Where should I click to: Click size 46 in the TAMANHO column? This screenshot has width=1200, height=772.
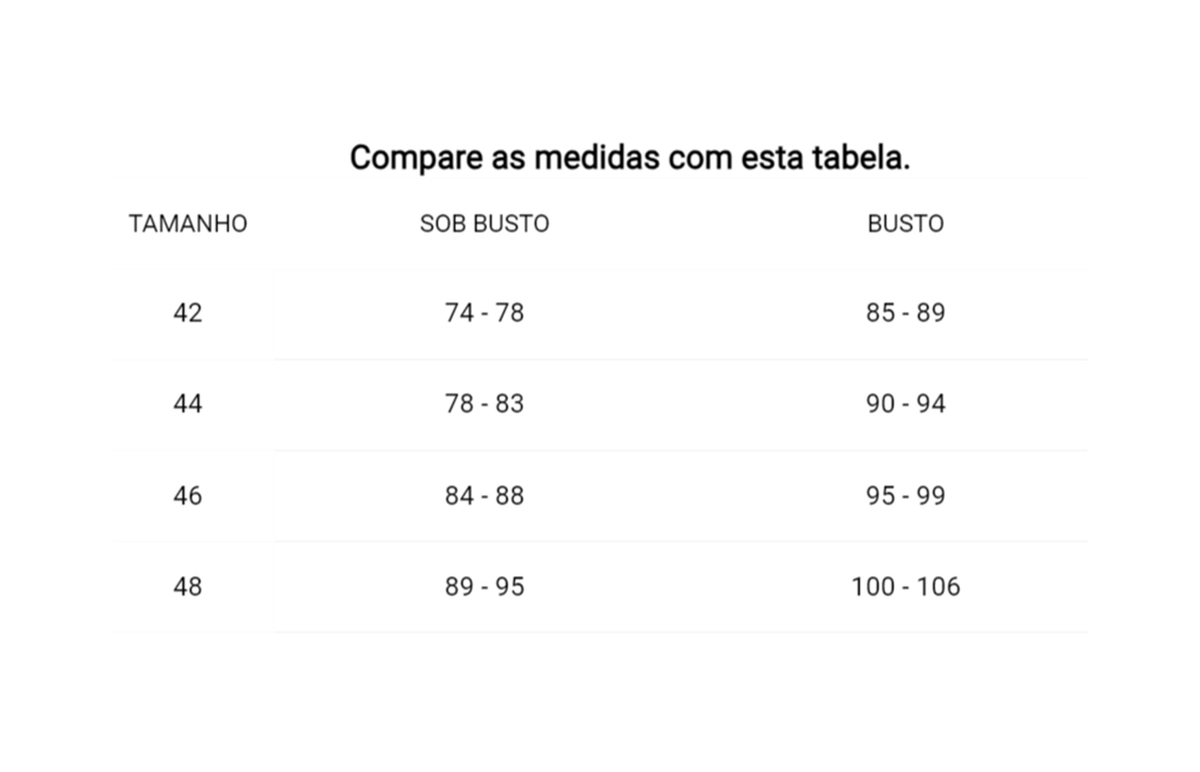point(188,496)
